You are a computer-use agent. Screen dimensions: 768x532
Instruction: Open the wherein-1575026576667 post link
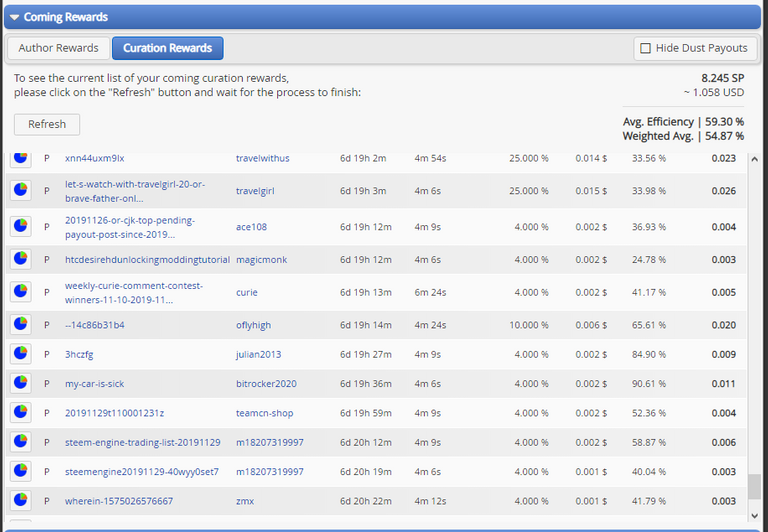[x=118, y=501]
